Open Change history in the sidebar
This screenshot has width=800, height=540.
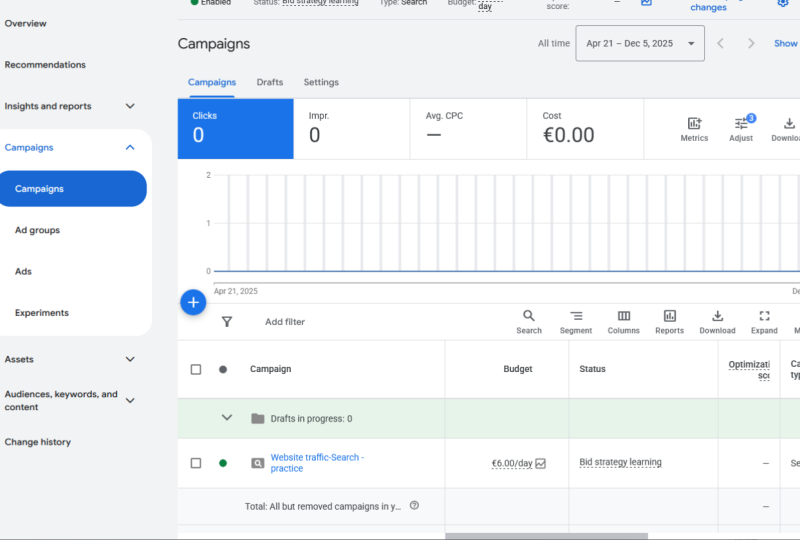[38, 442]
